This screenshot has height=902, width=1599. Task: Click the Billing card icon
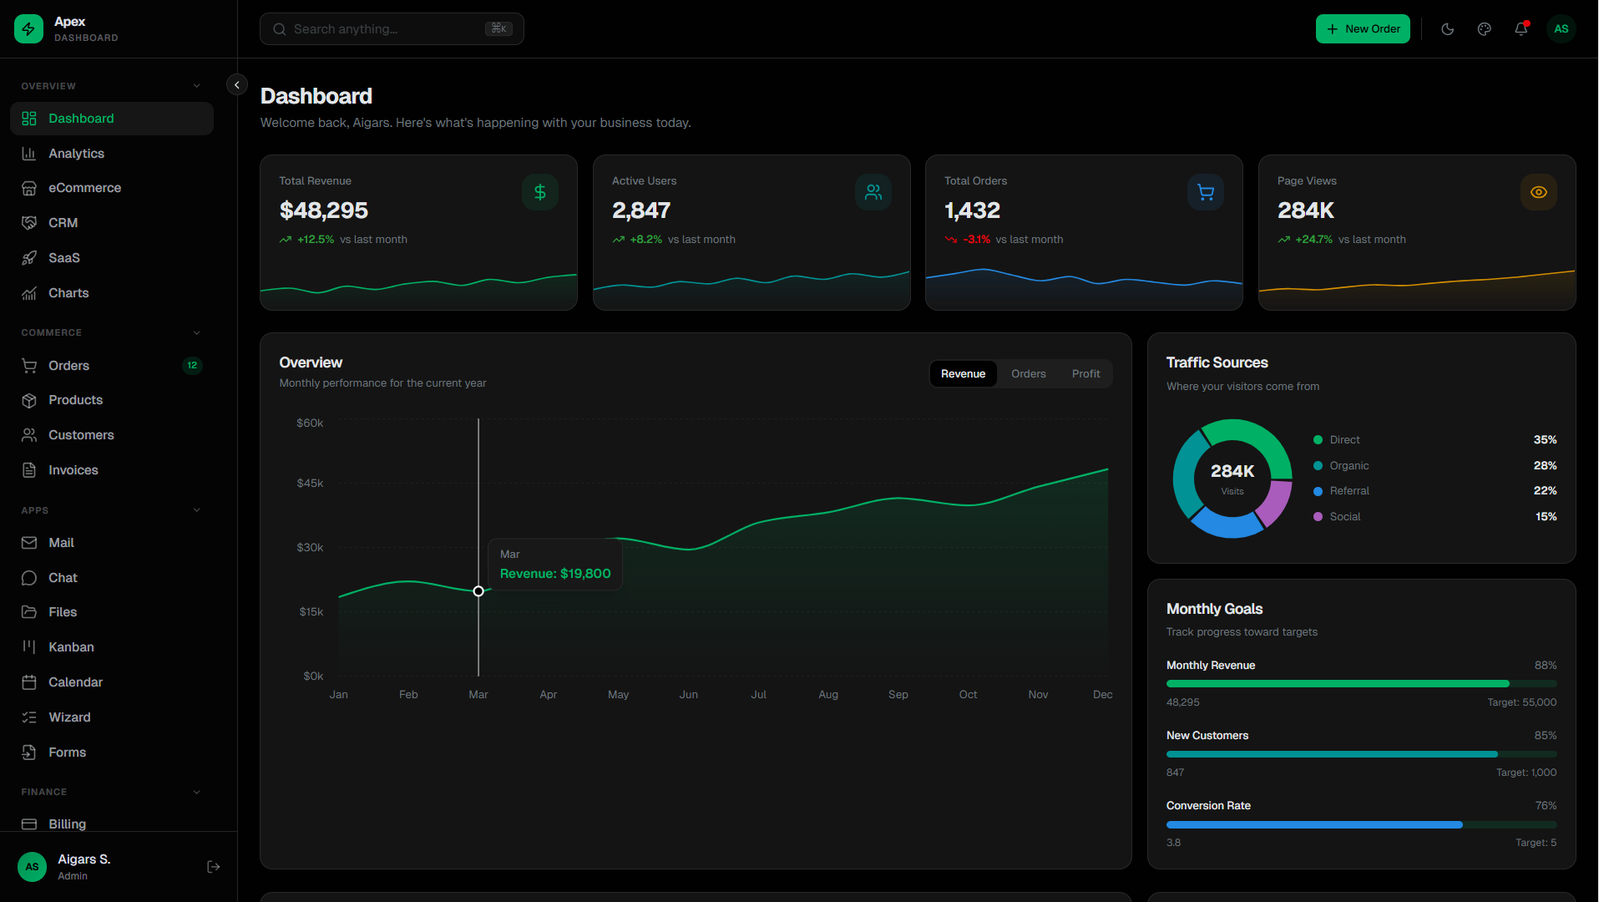(x=29, y=824)
